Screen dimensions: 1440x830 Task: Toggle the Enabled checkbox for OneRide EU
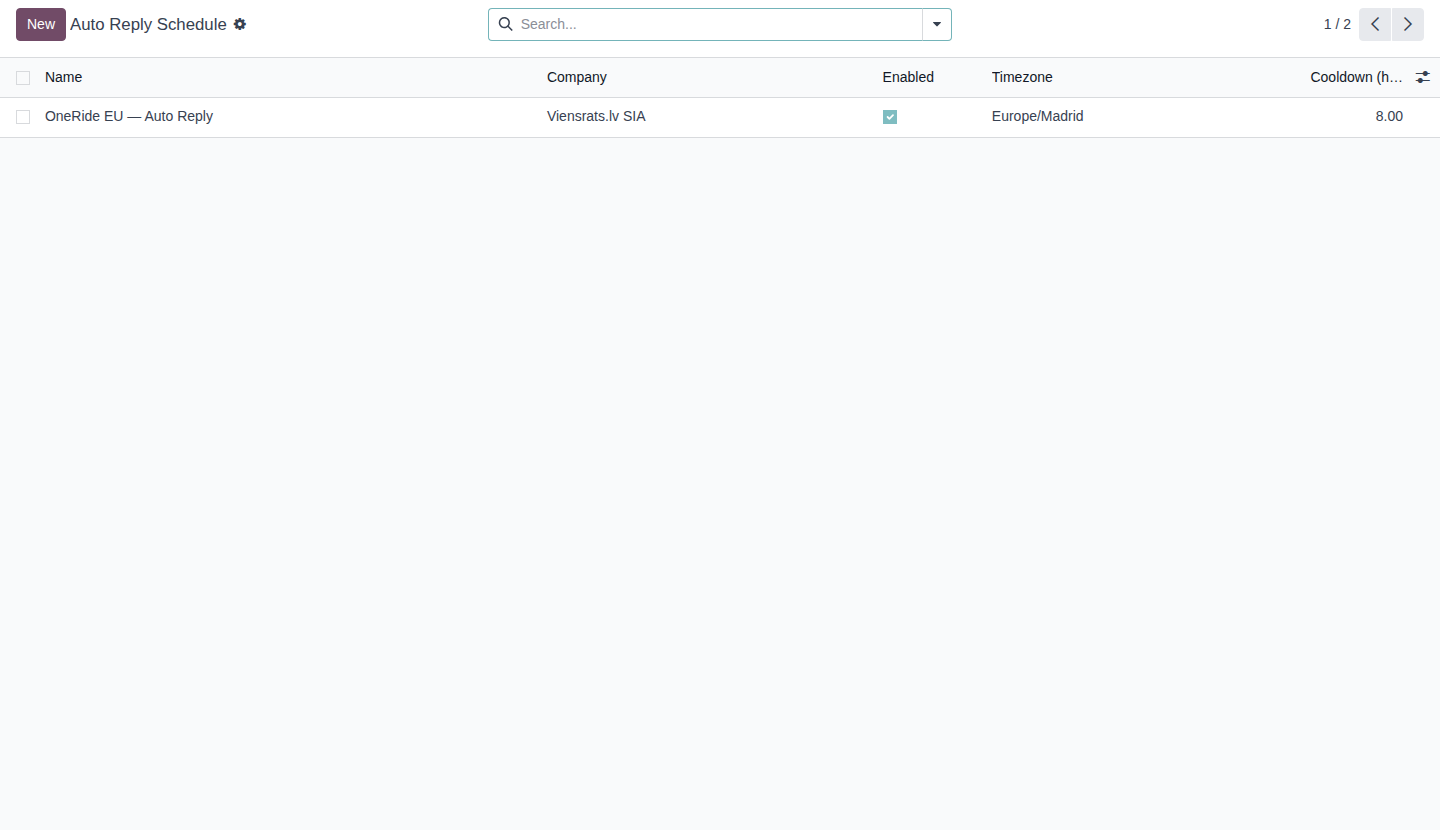[890, 116]
